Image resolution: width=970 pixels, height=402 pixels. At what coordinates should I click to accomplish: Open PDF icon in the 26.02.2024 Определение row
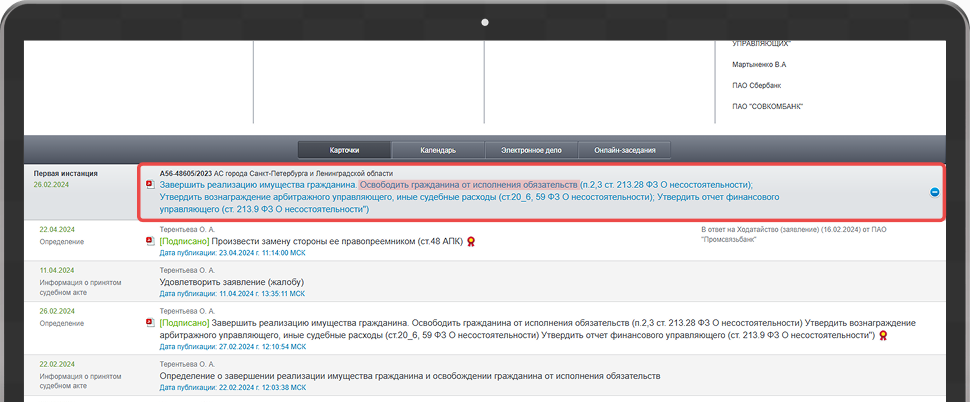pyautogui.click(x=150, y=324)
